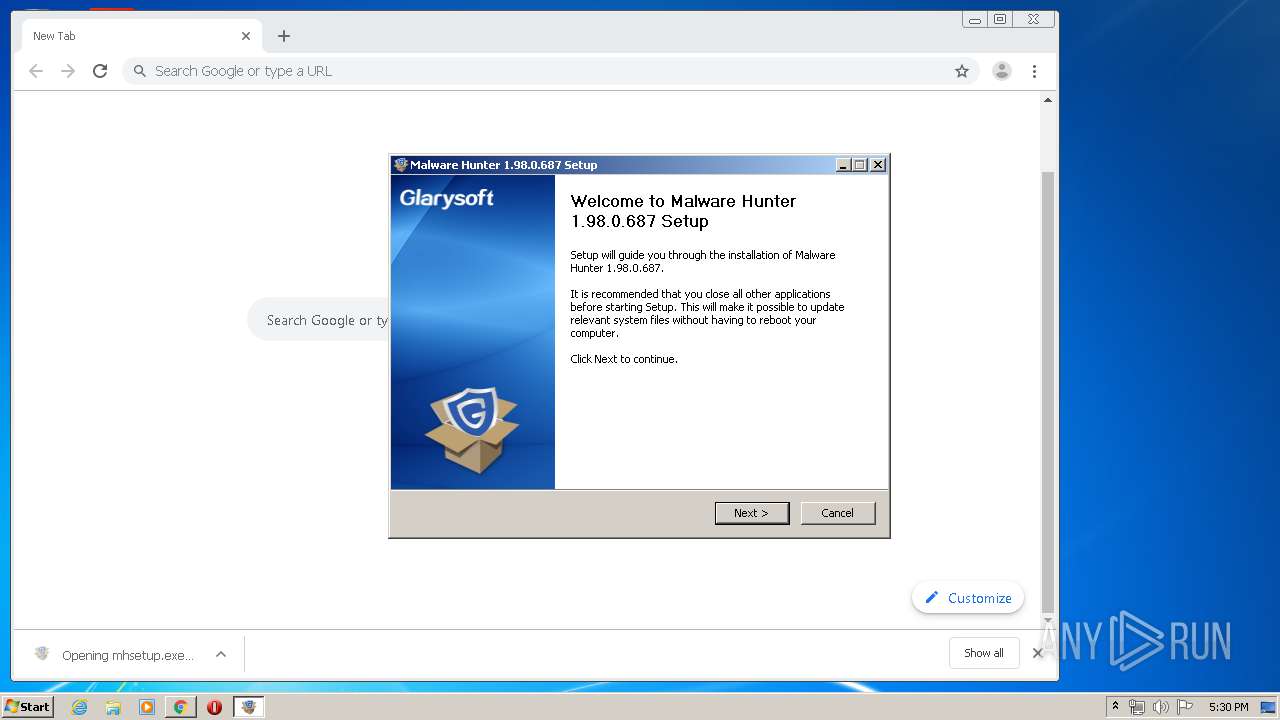Viewport: 1280px width, 720px height.
Task: Open Customize on New Tab page
Action: tap(968, 598)
